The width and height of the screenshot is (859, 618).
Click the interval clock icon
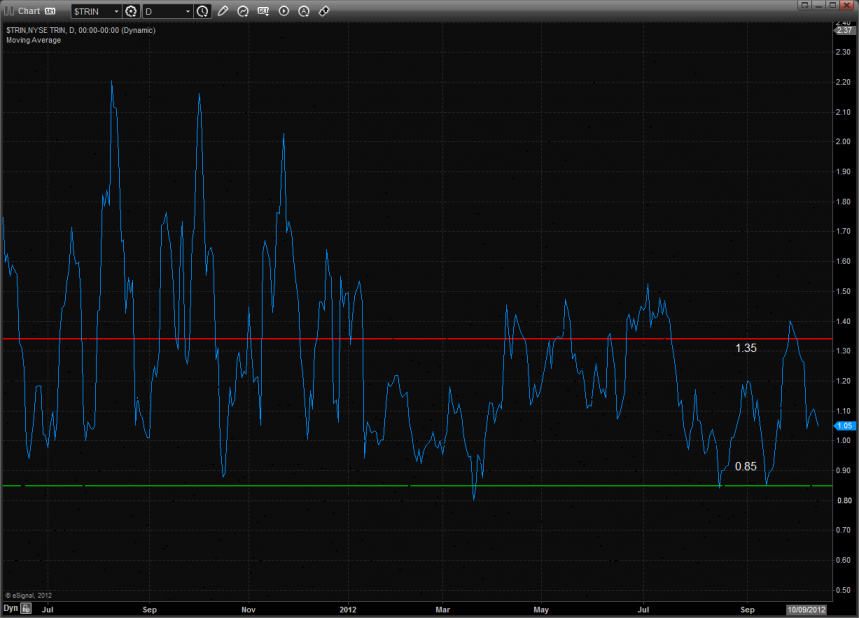(x=203, y=11)
